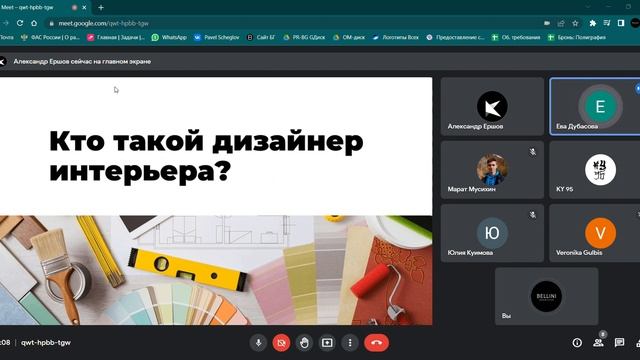This screenshot has width=640, height=360.
Task: Toggle the browser side panel icon
Action: point(621,23)
